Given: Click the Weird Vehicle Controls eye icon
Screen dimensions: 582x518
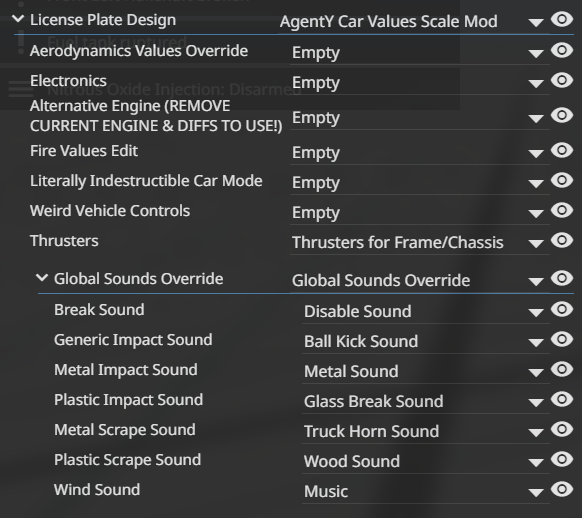Looking at the screenshot, I should [562, 210].
